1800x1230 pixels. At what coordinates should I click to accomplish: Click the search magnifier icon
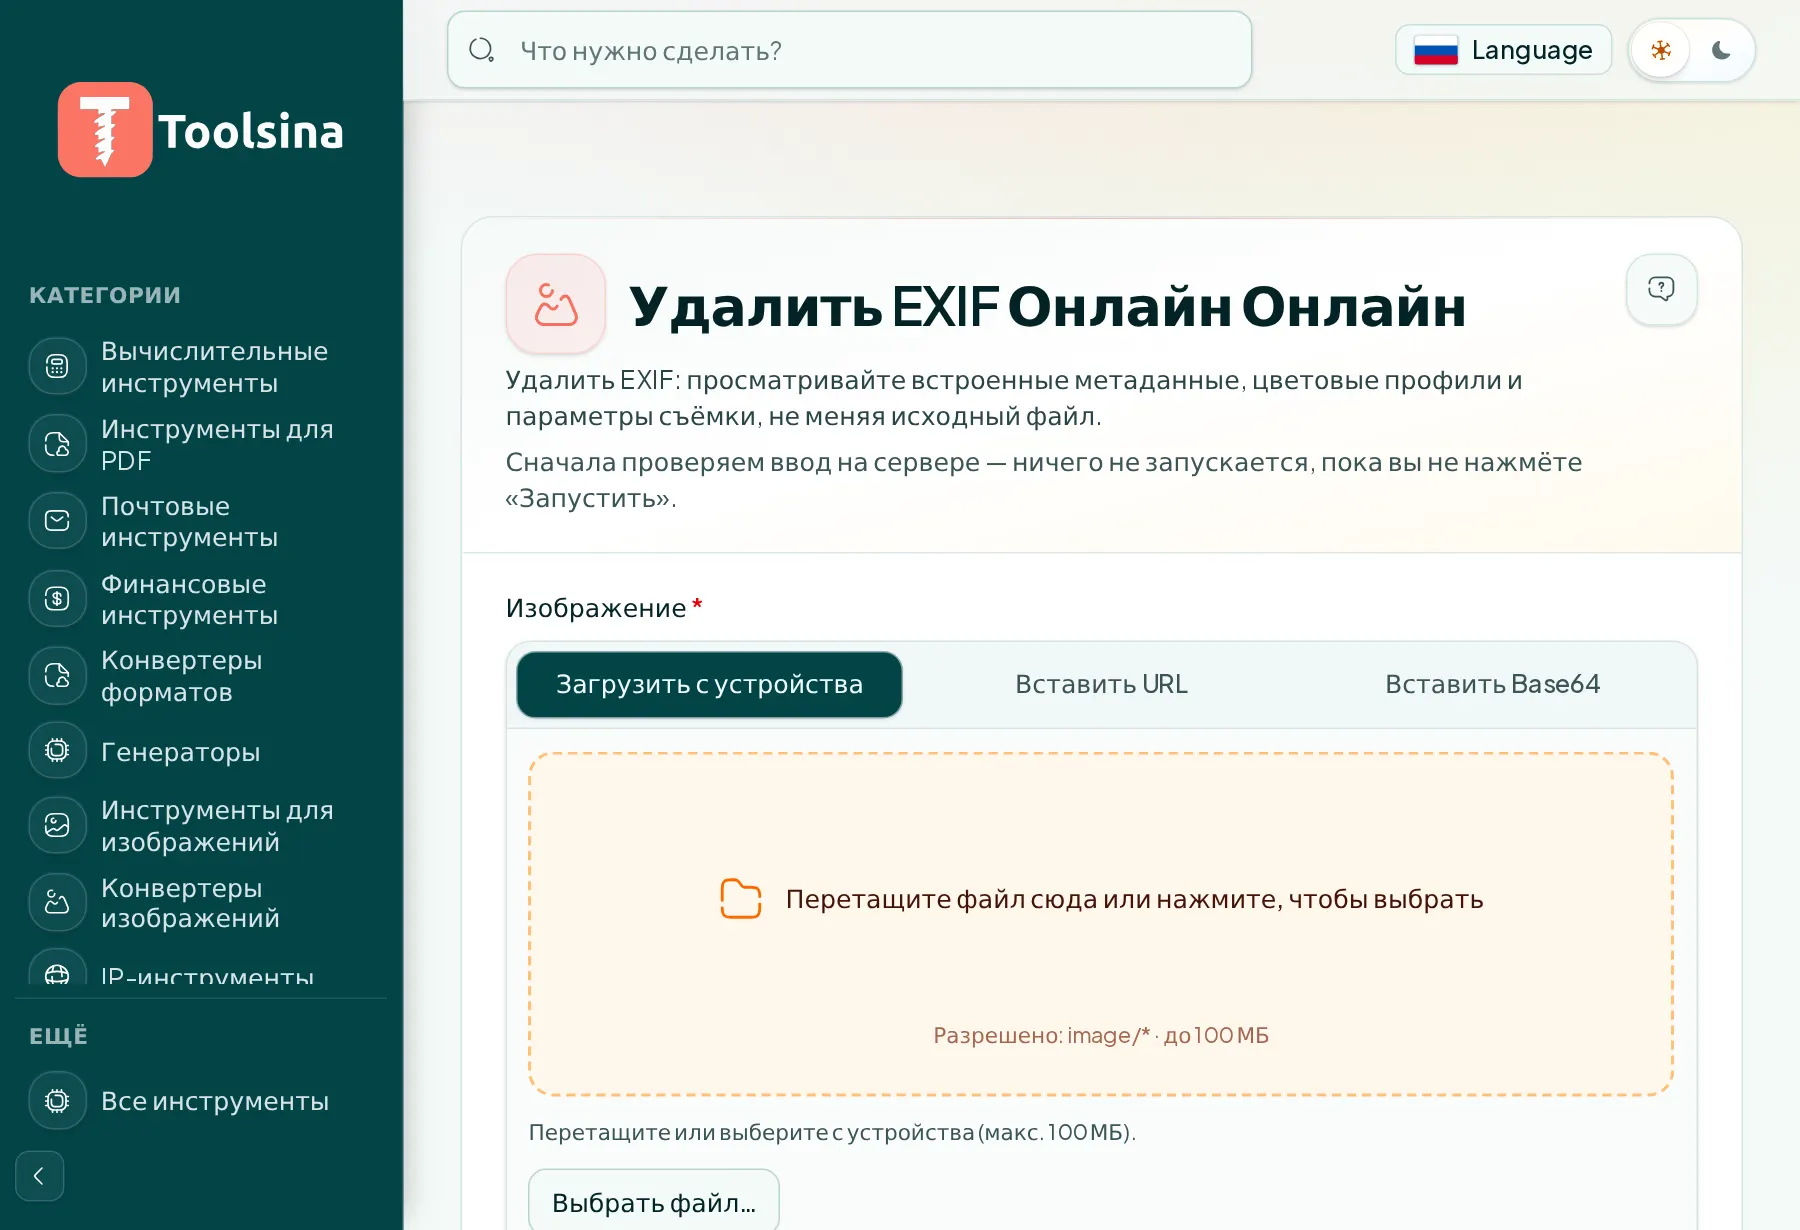[x=482, y=50]
